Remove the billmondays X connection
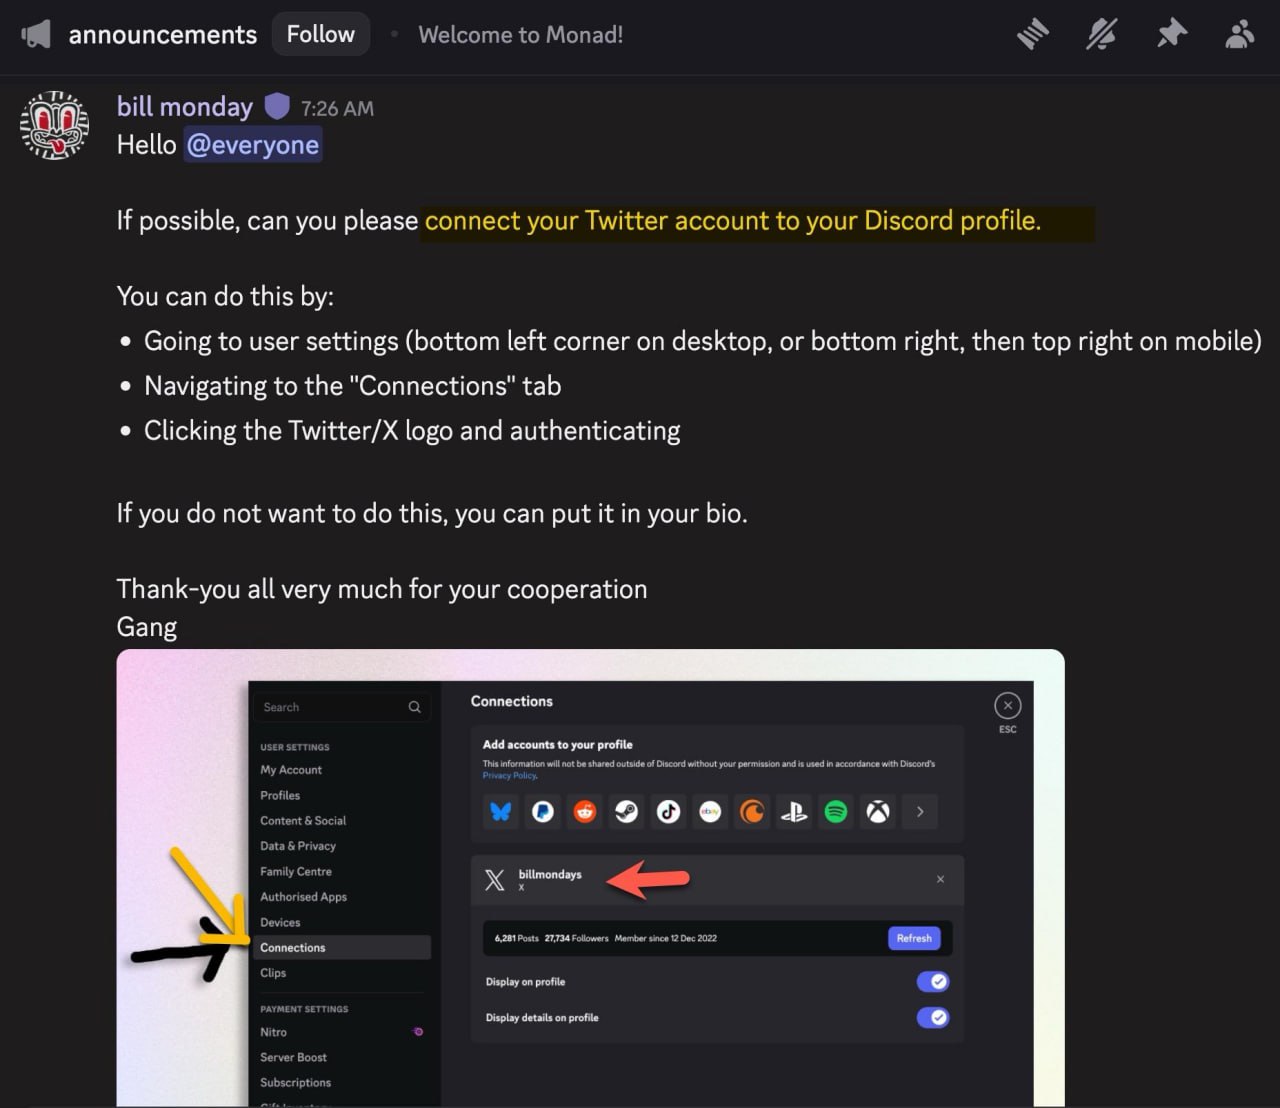The width and height of the screenshot is (1280, 1108). [940, 880]
